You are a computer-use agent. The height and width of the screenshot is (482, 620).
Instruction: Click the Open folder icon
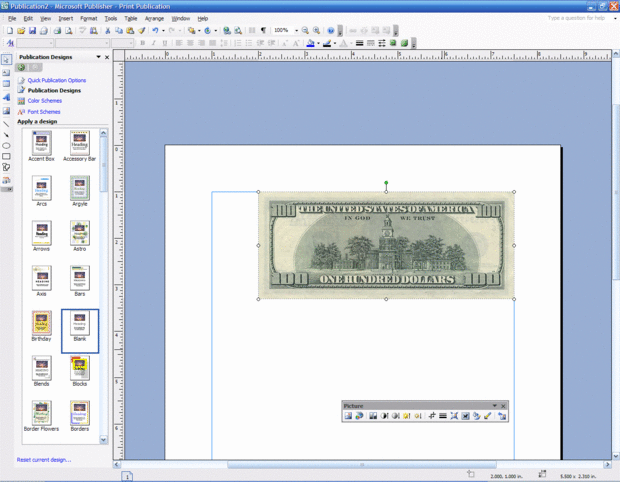(21, 30)
